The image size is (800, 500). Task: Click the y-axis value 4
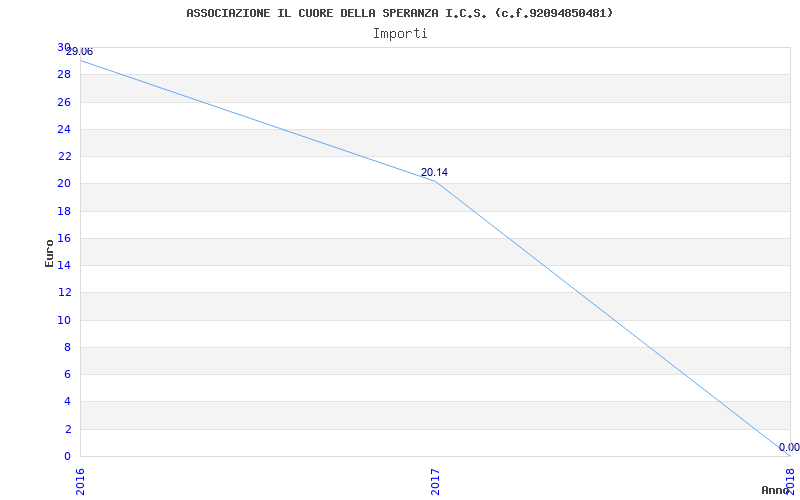point(68,402)
